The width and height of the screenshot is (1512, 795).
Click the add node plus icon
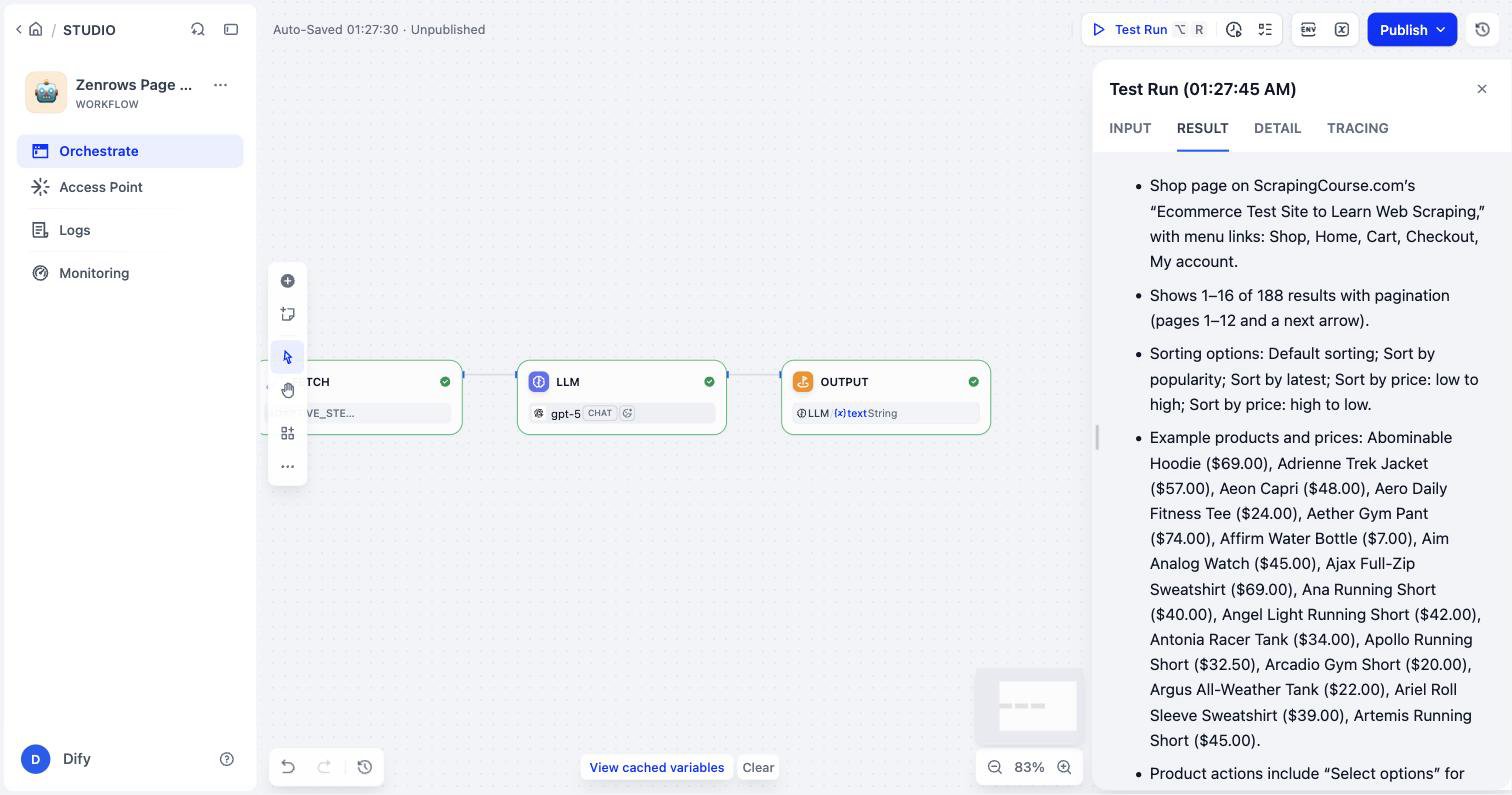click(287, 281)
